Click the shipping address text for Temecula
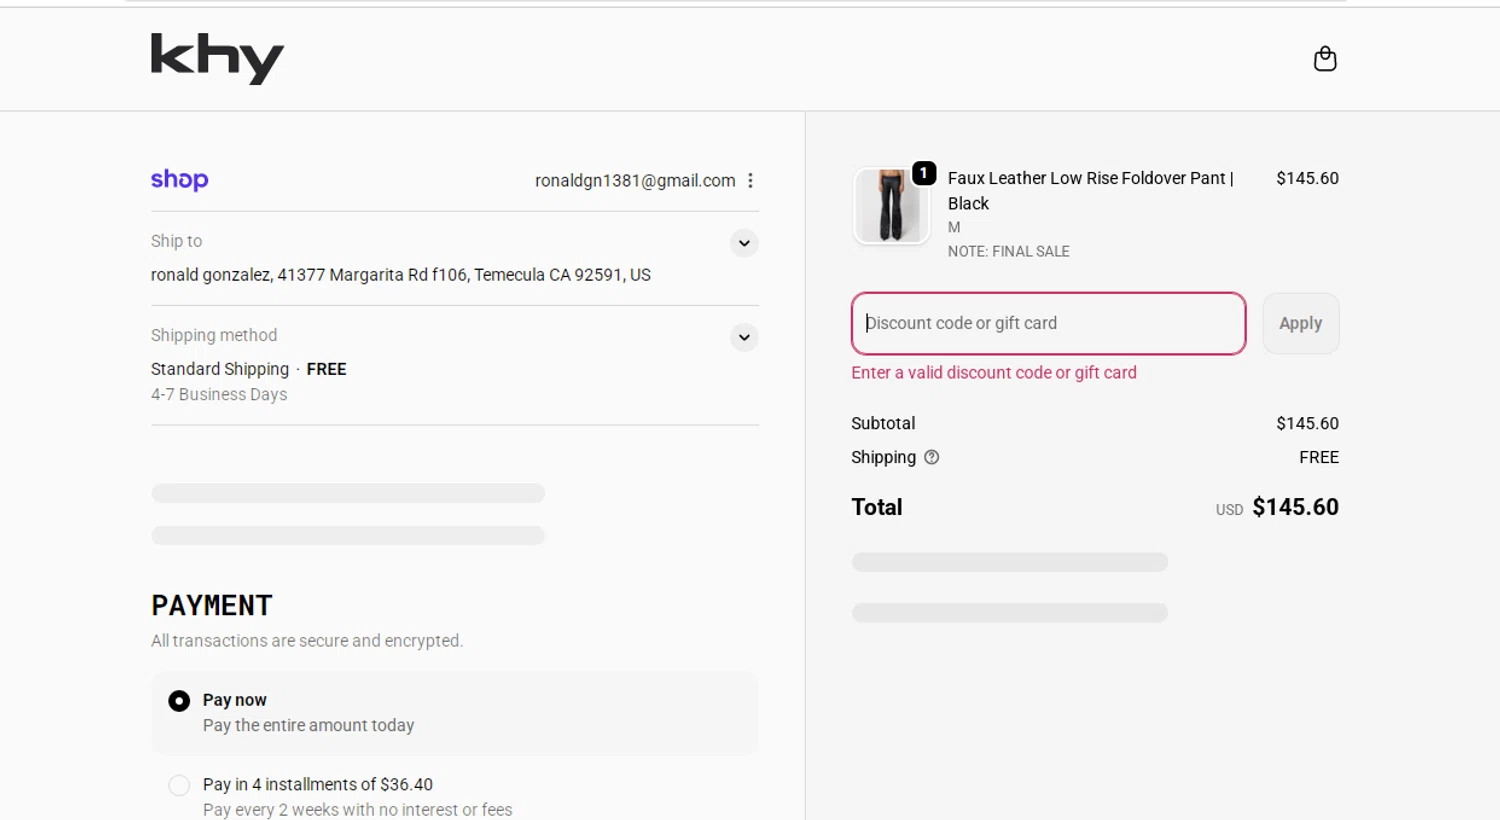The height and width of the screenshot is (820, 1500). 401,275
